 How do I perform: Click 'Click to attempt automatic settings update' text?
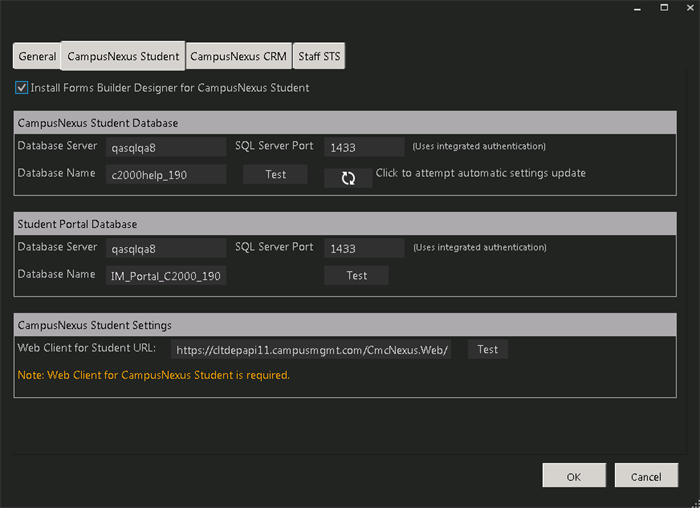point(480,173)
